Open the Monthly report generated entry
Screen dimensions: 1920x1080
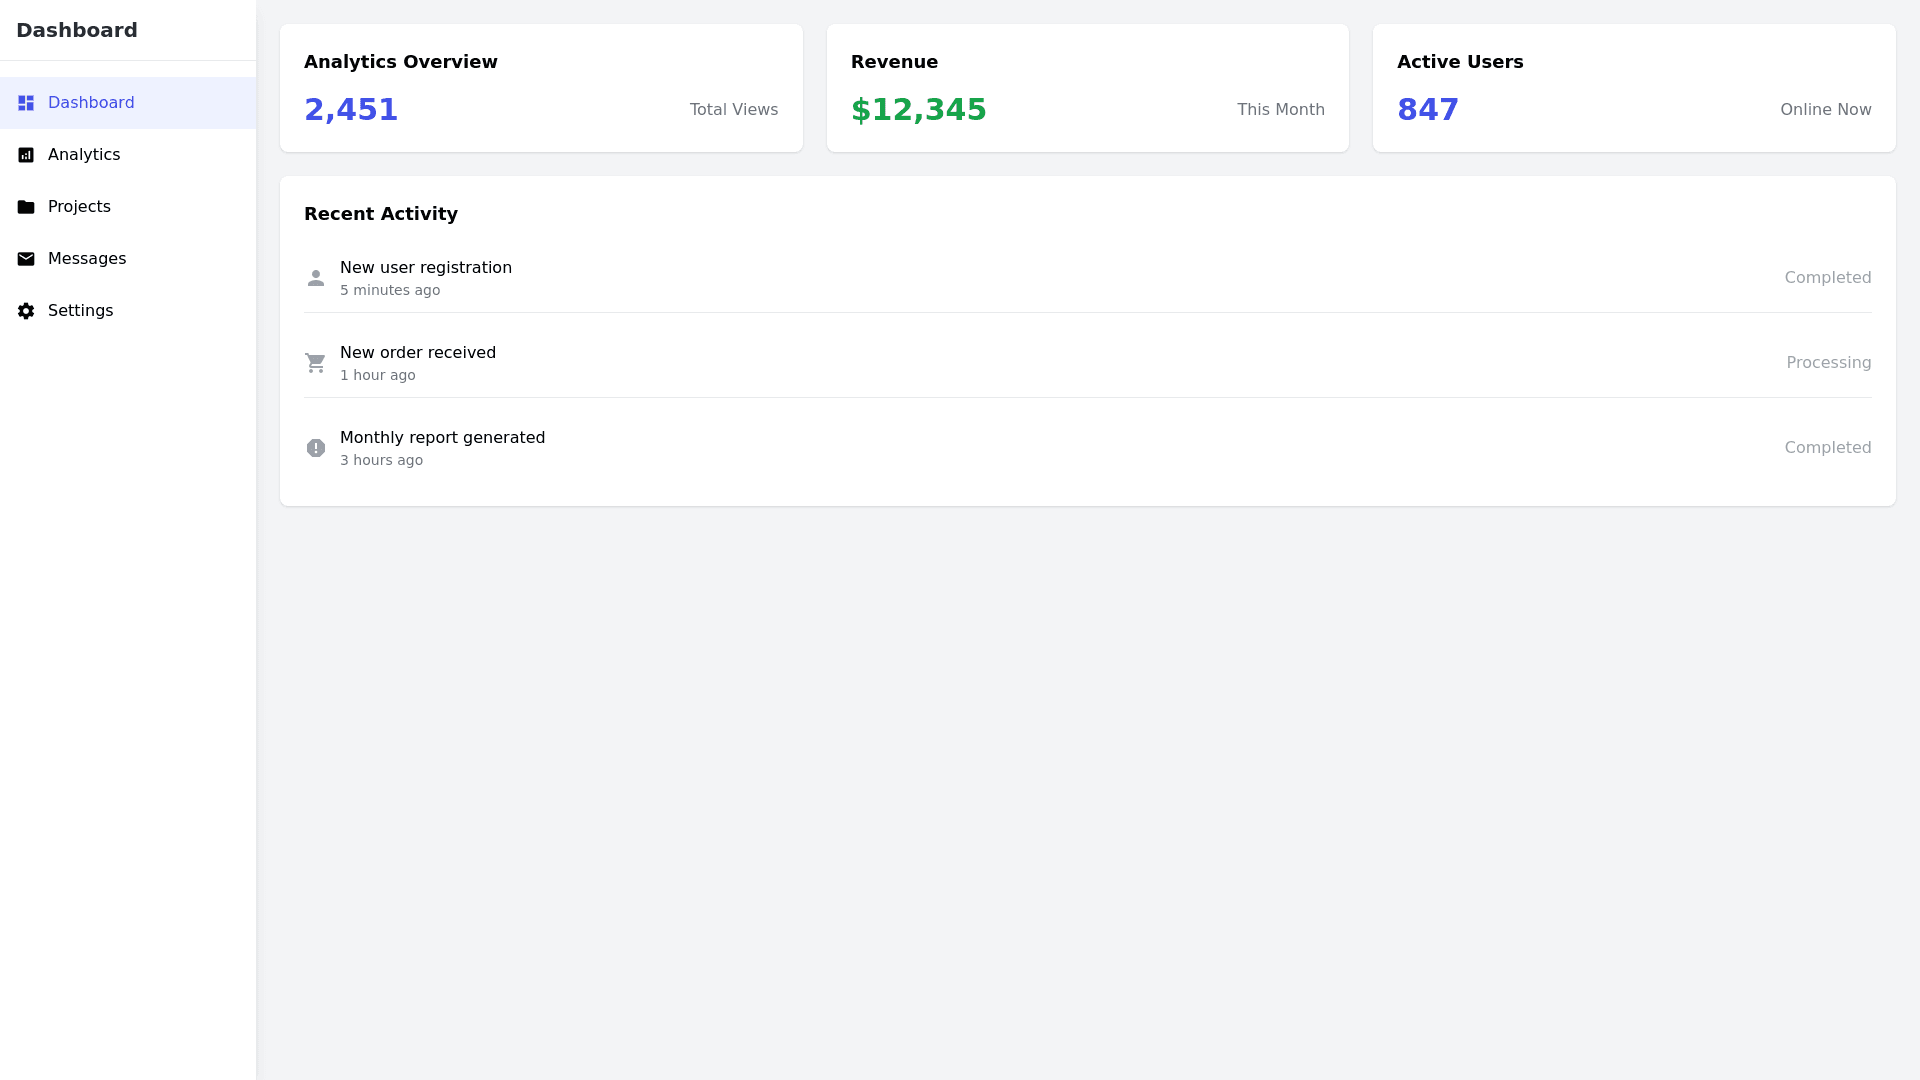tap(442, 438)
